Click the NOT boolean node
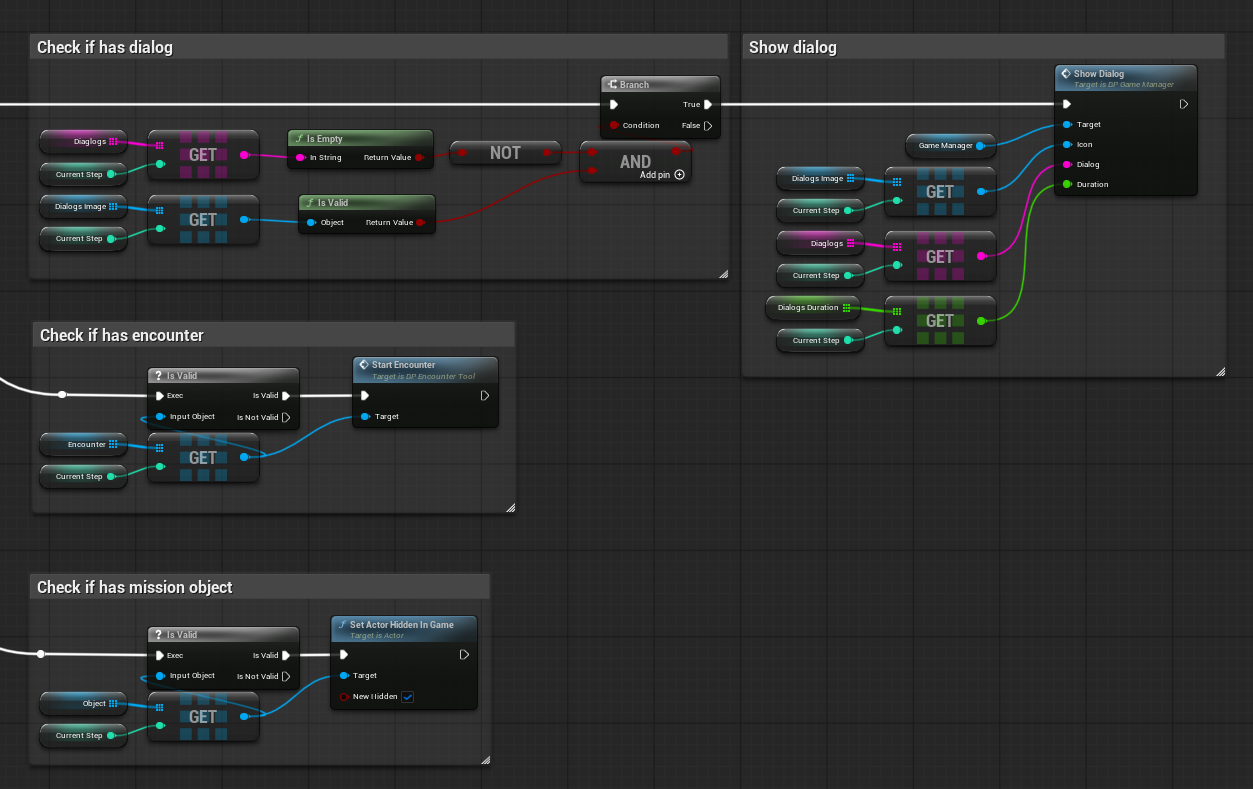 (505, 152)
